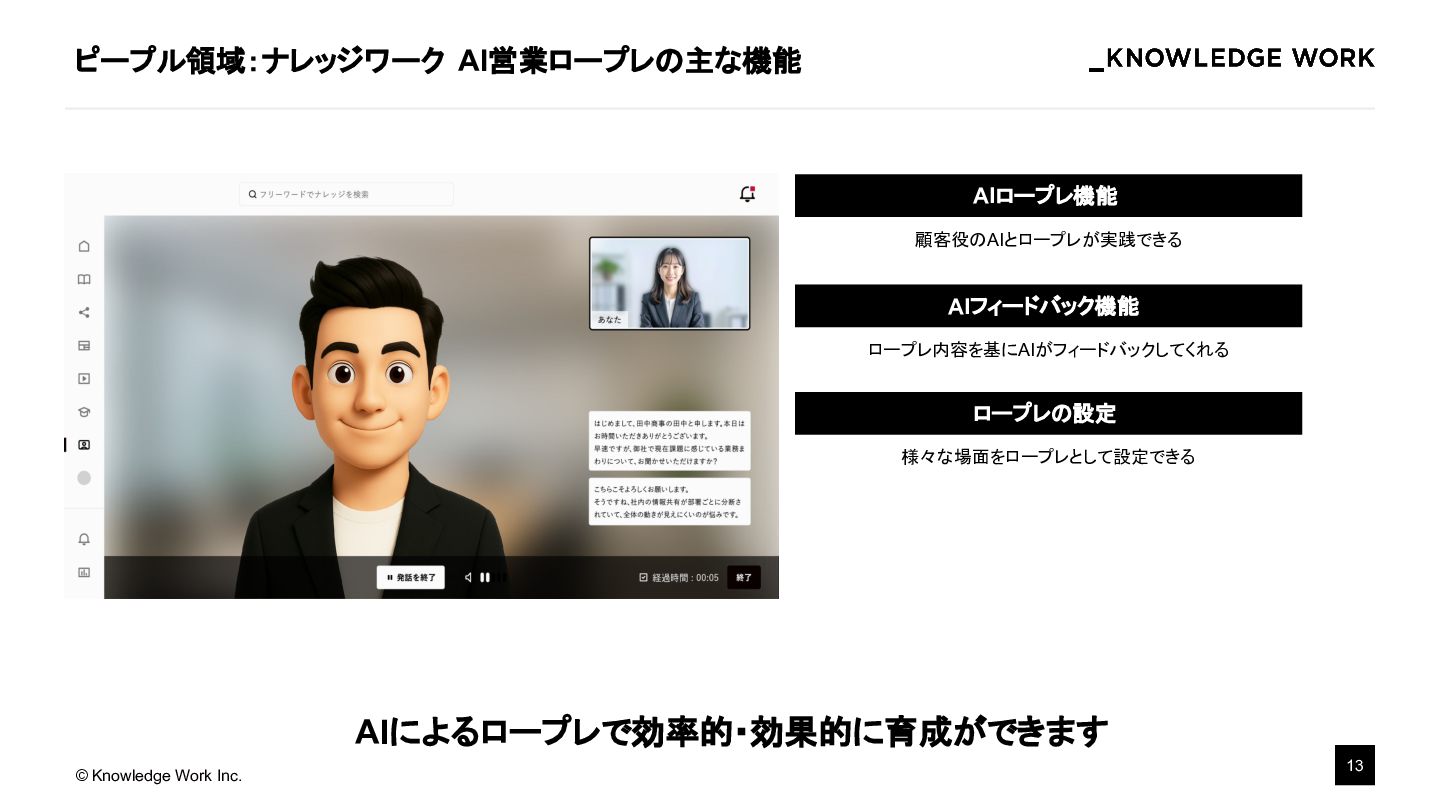Click tagline AIによるロープレで効率的・効果的に育成ができます
The height and width of the screenshot is (810, 1440).
(731, 732)
